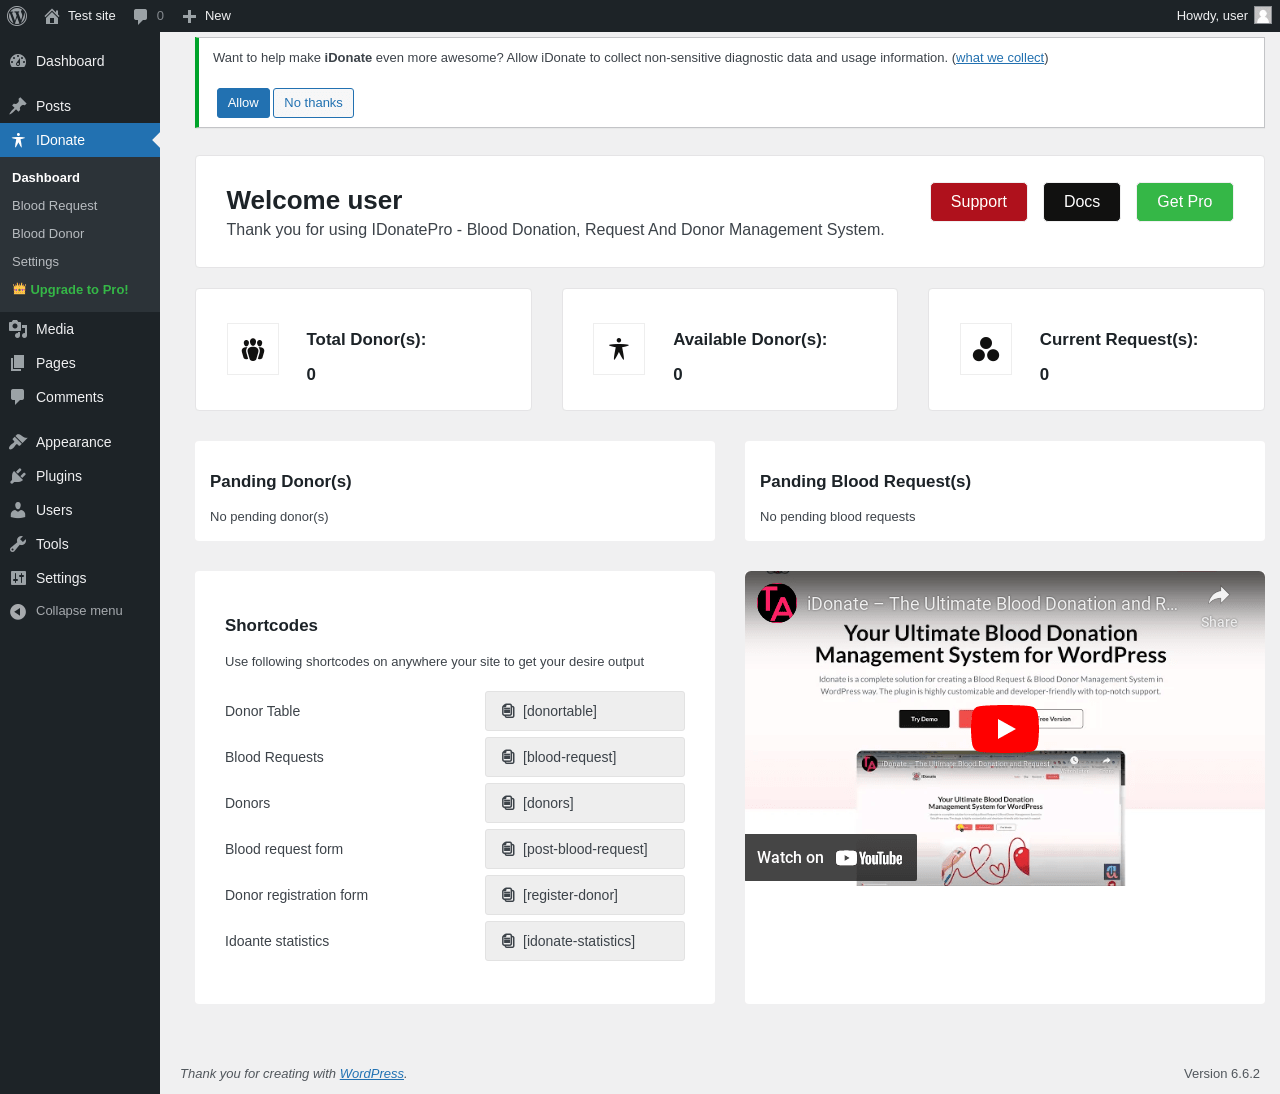Click the Allow button
1280x1094 pixels.
coord(243,103)
